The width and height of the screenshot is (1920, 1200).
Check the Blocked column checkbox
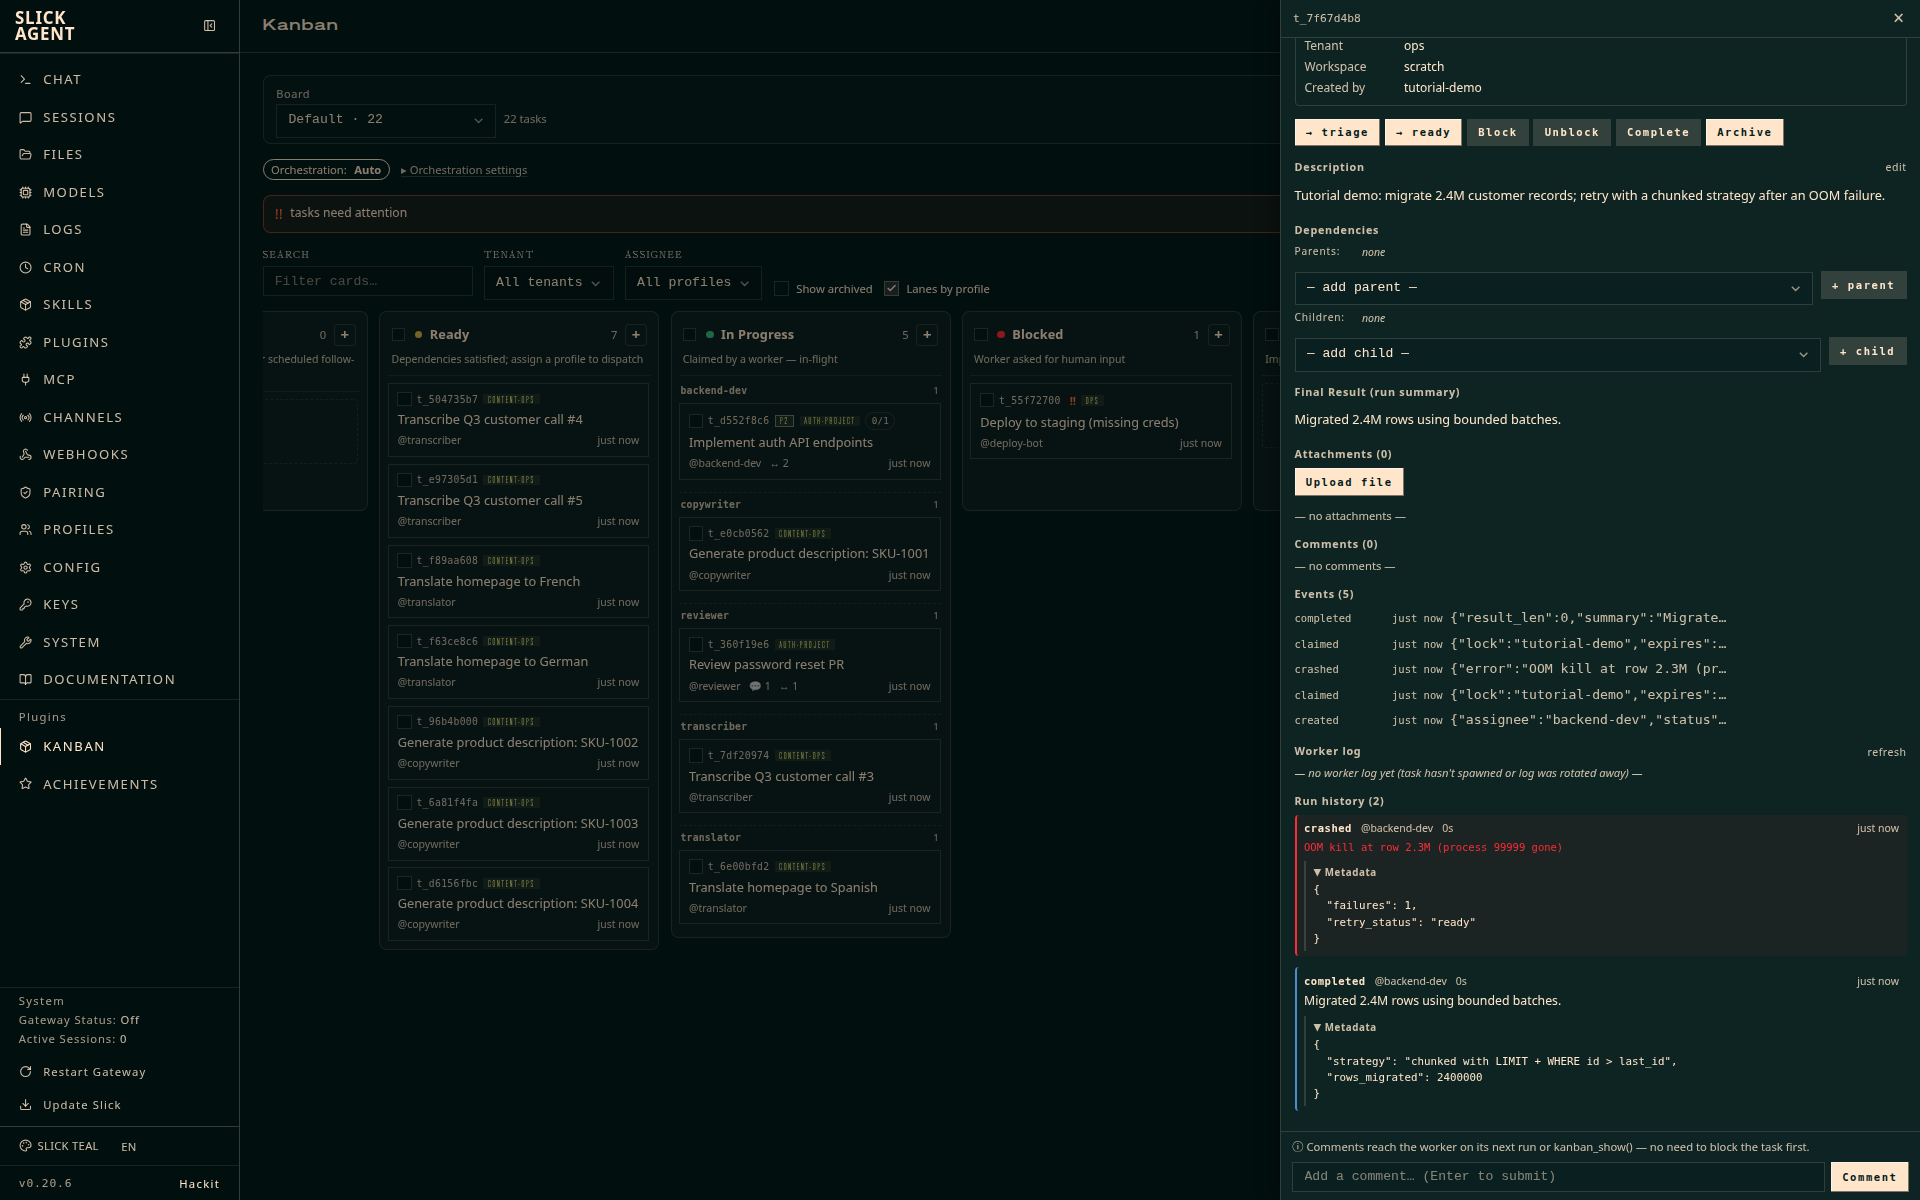tap(981, 335)
